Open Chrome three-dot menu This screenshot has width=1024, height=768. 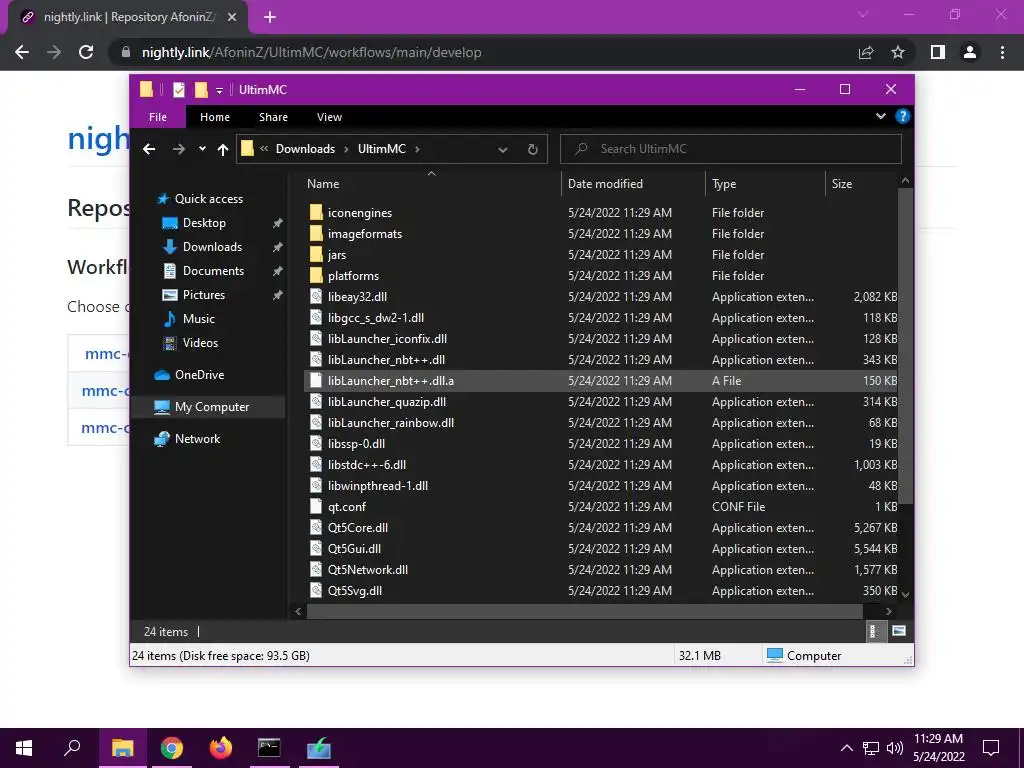tap(1002, 52)
